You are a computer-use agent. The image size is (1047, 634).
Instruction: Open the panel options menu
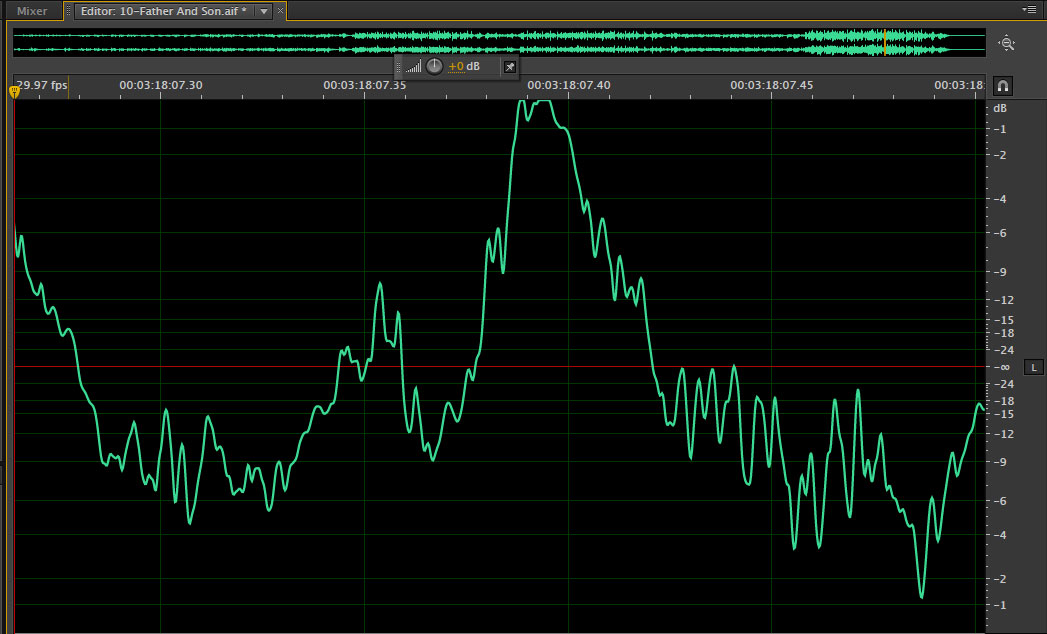pos(1029,9)
